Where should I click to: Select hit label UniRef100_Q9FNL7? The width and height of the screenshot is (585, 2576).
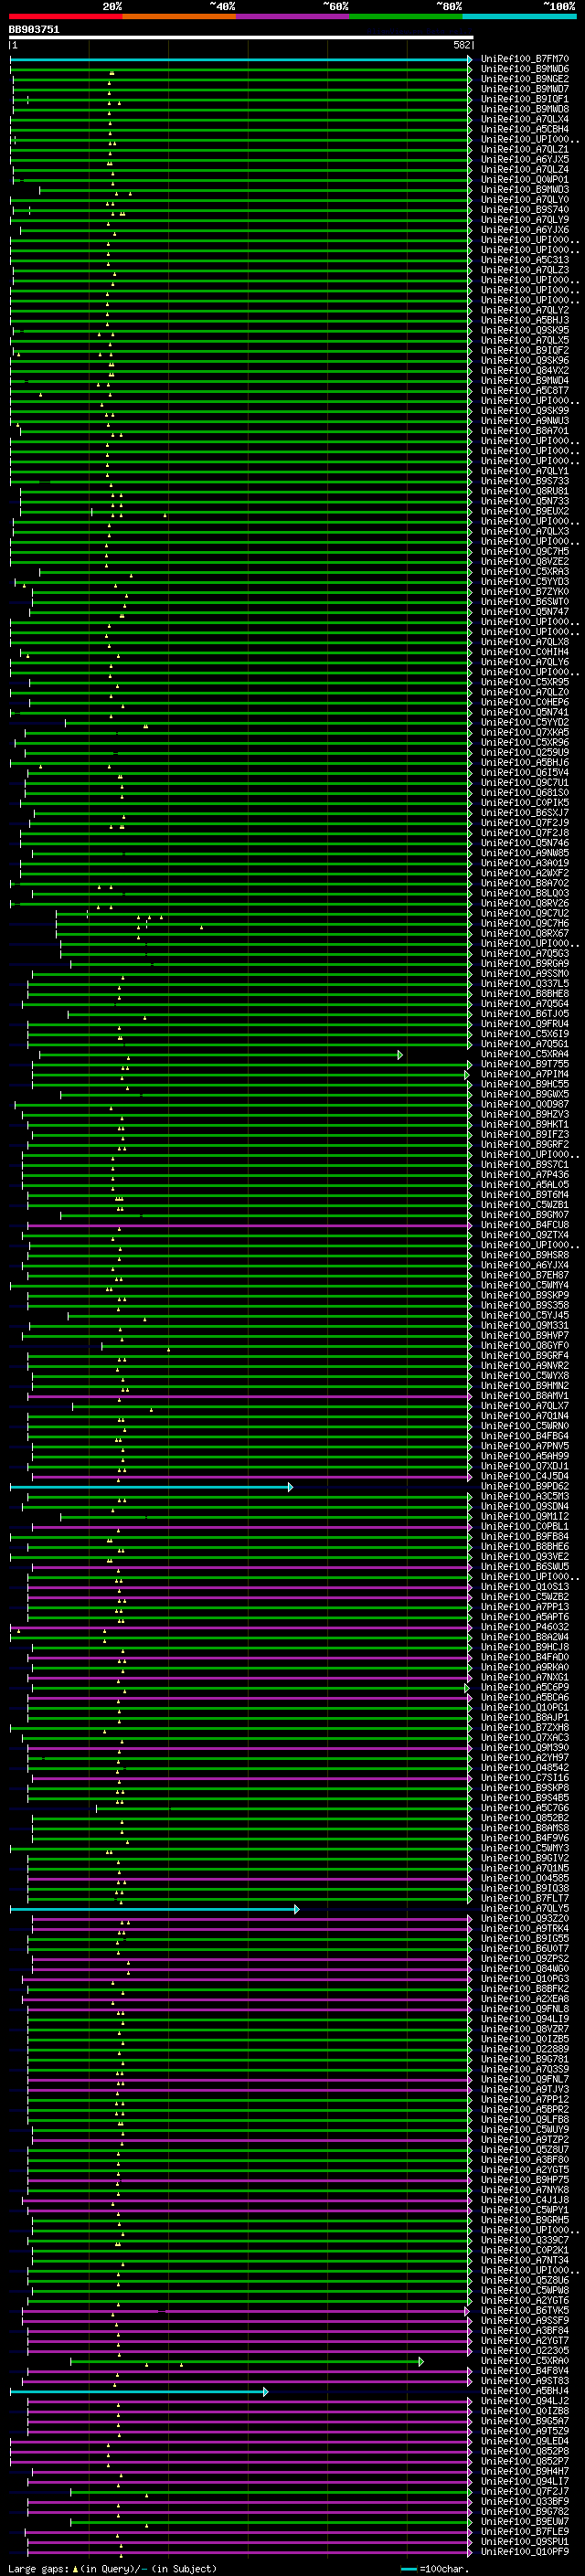coord(525,2080)
